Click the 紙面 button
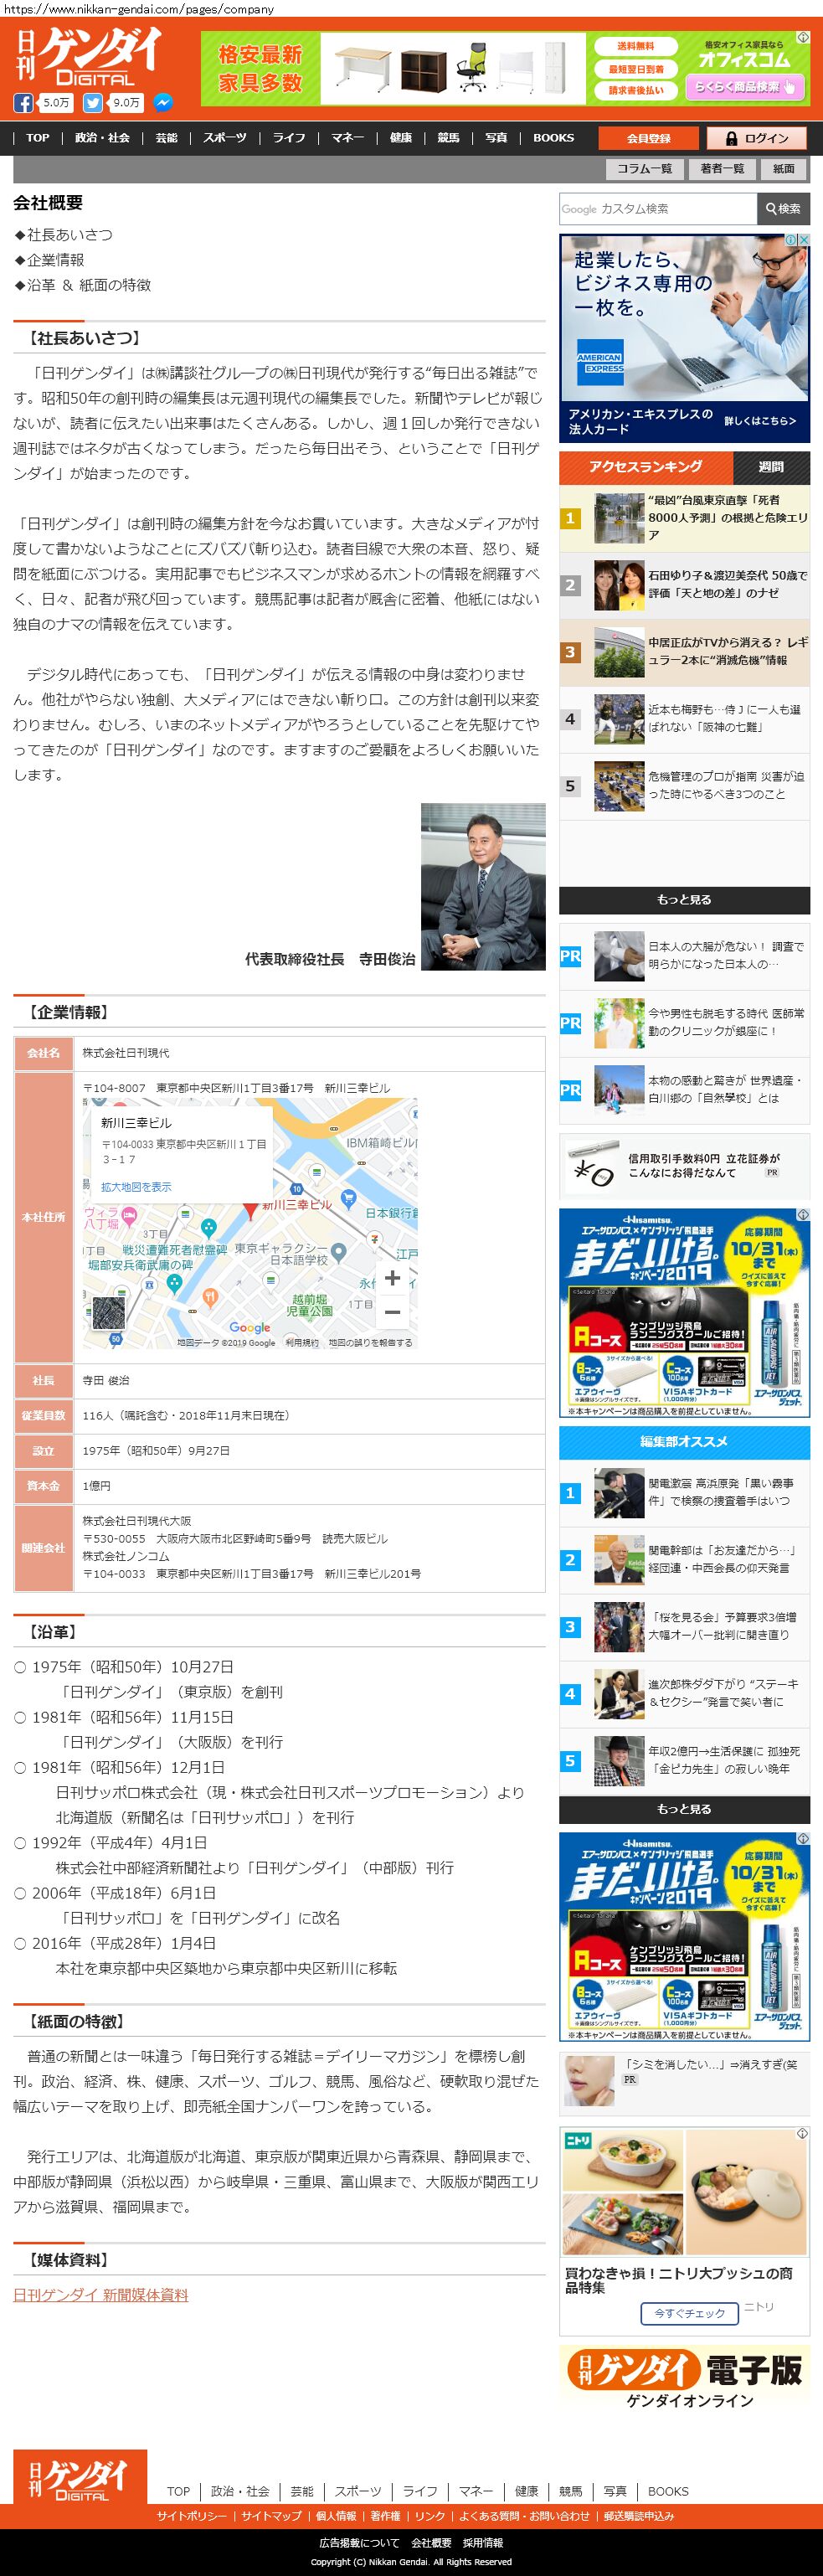 (784, 169)
